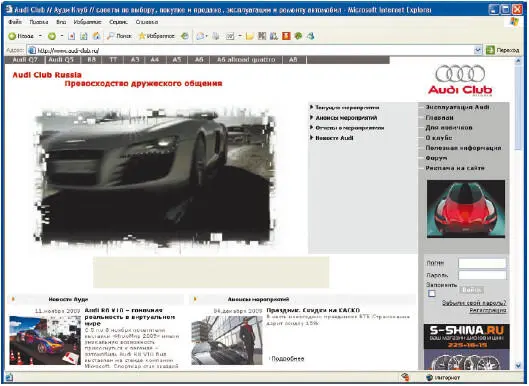Click the yellow folder toolbar icon
Viewport: 529px width, 386px height.
250,36
